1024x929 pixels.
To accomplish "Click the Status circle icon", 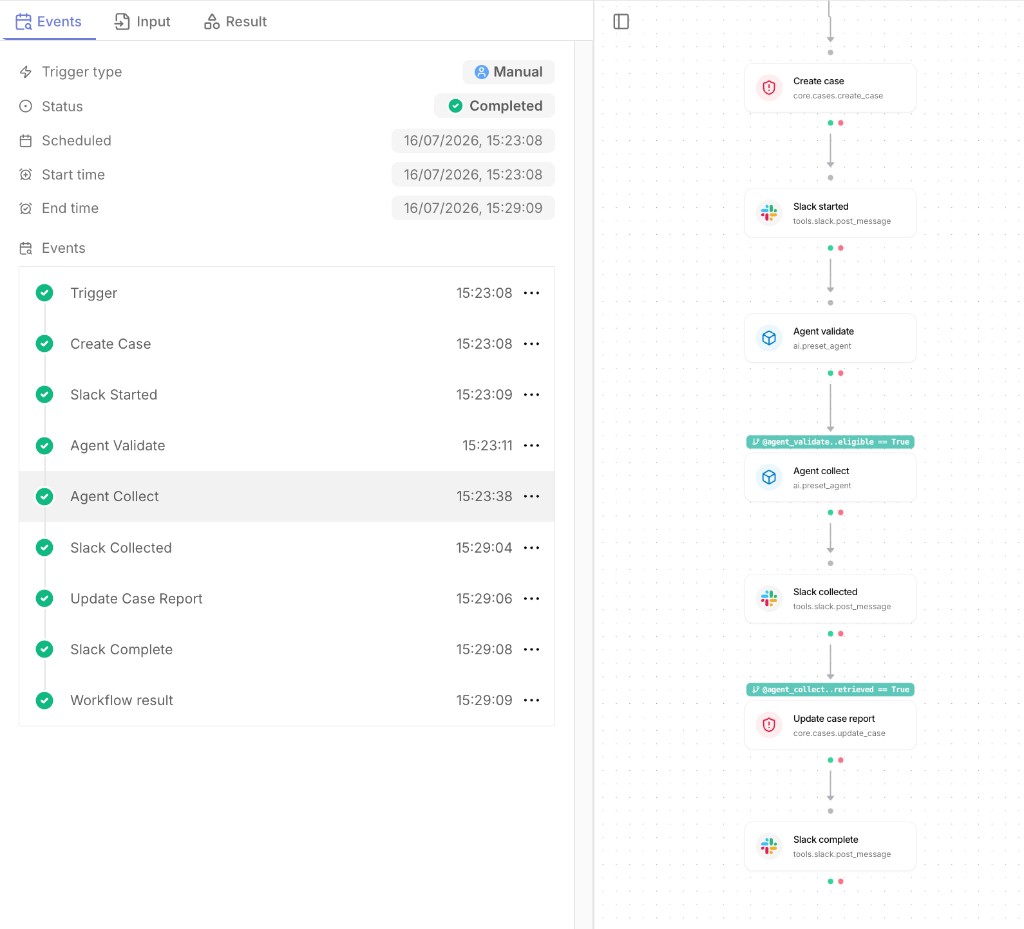I will (x=25, y=106).
